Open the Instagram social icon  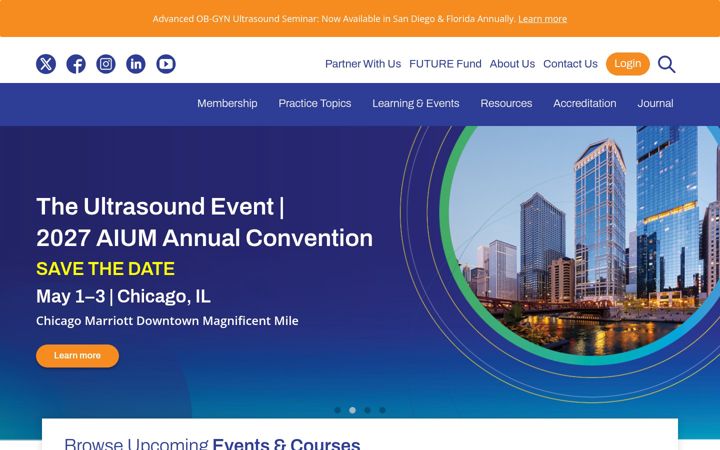click(106, 64)
